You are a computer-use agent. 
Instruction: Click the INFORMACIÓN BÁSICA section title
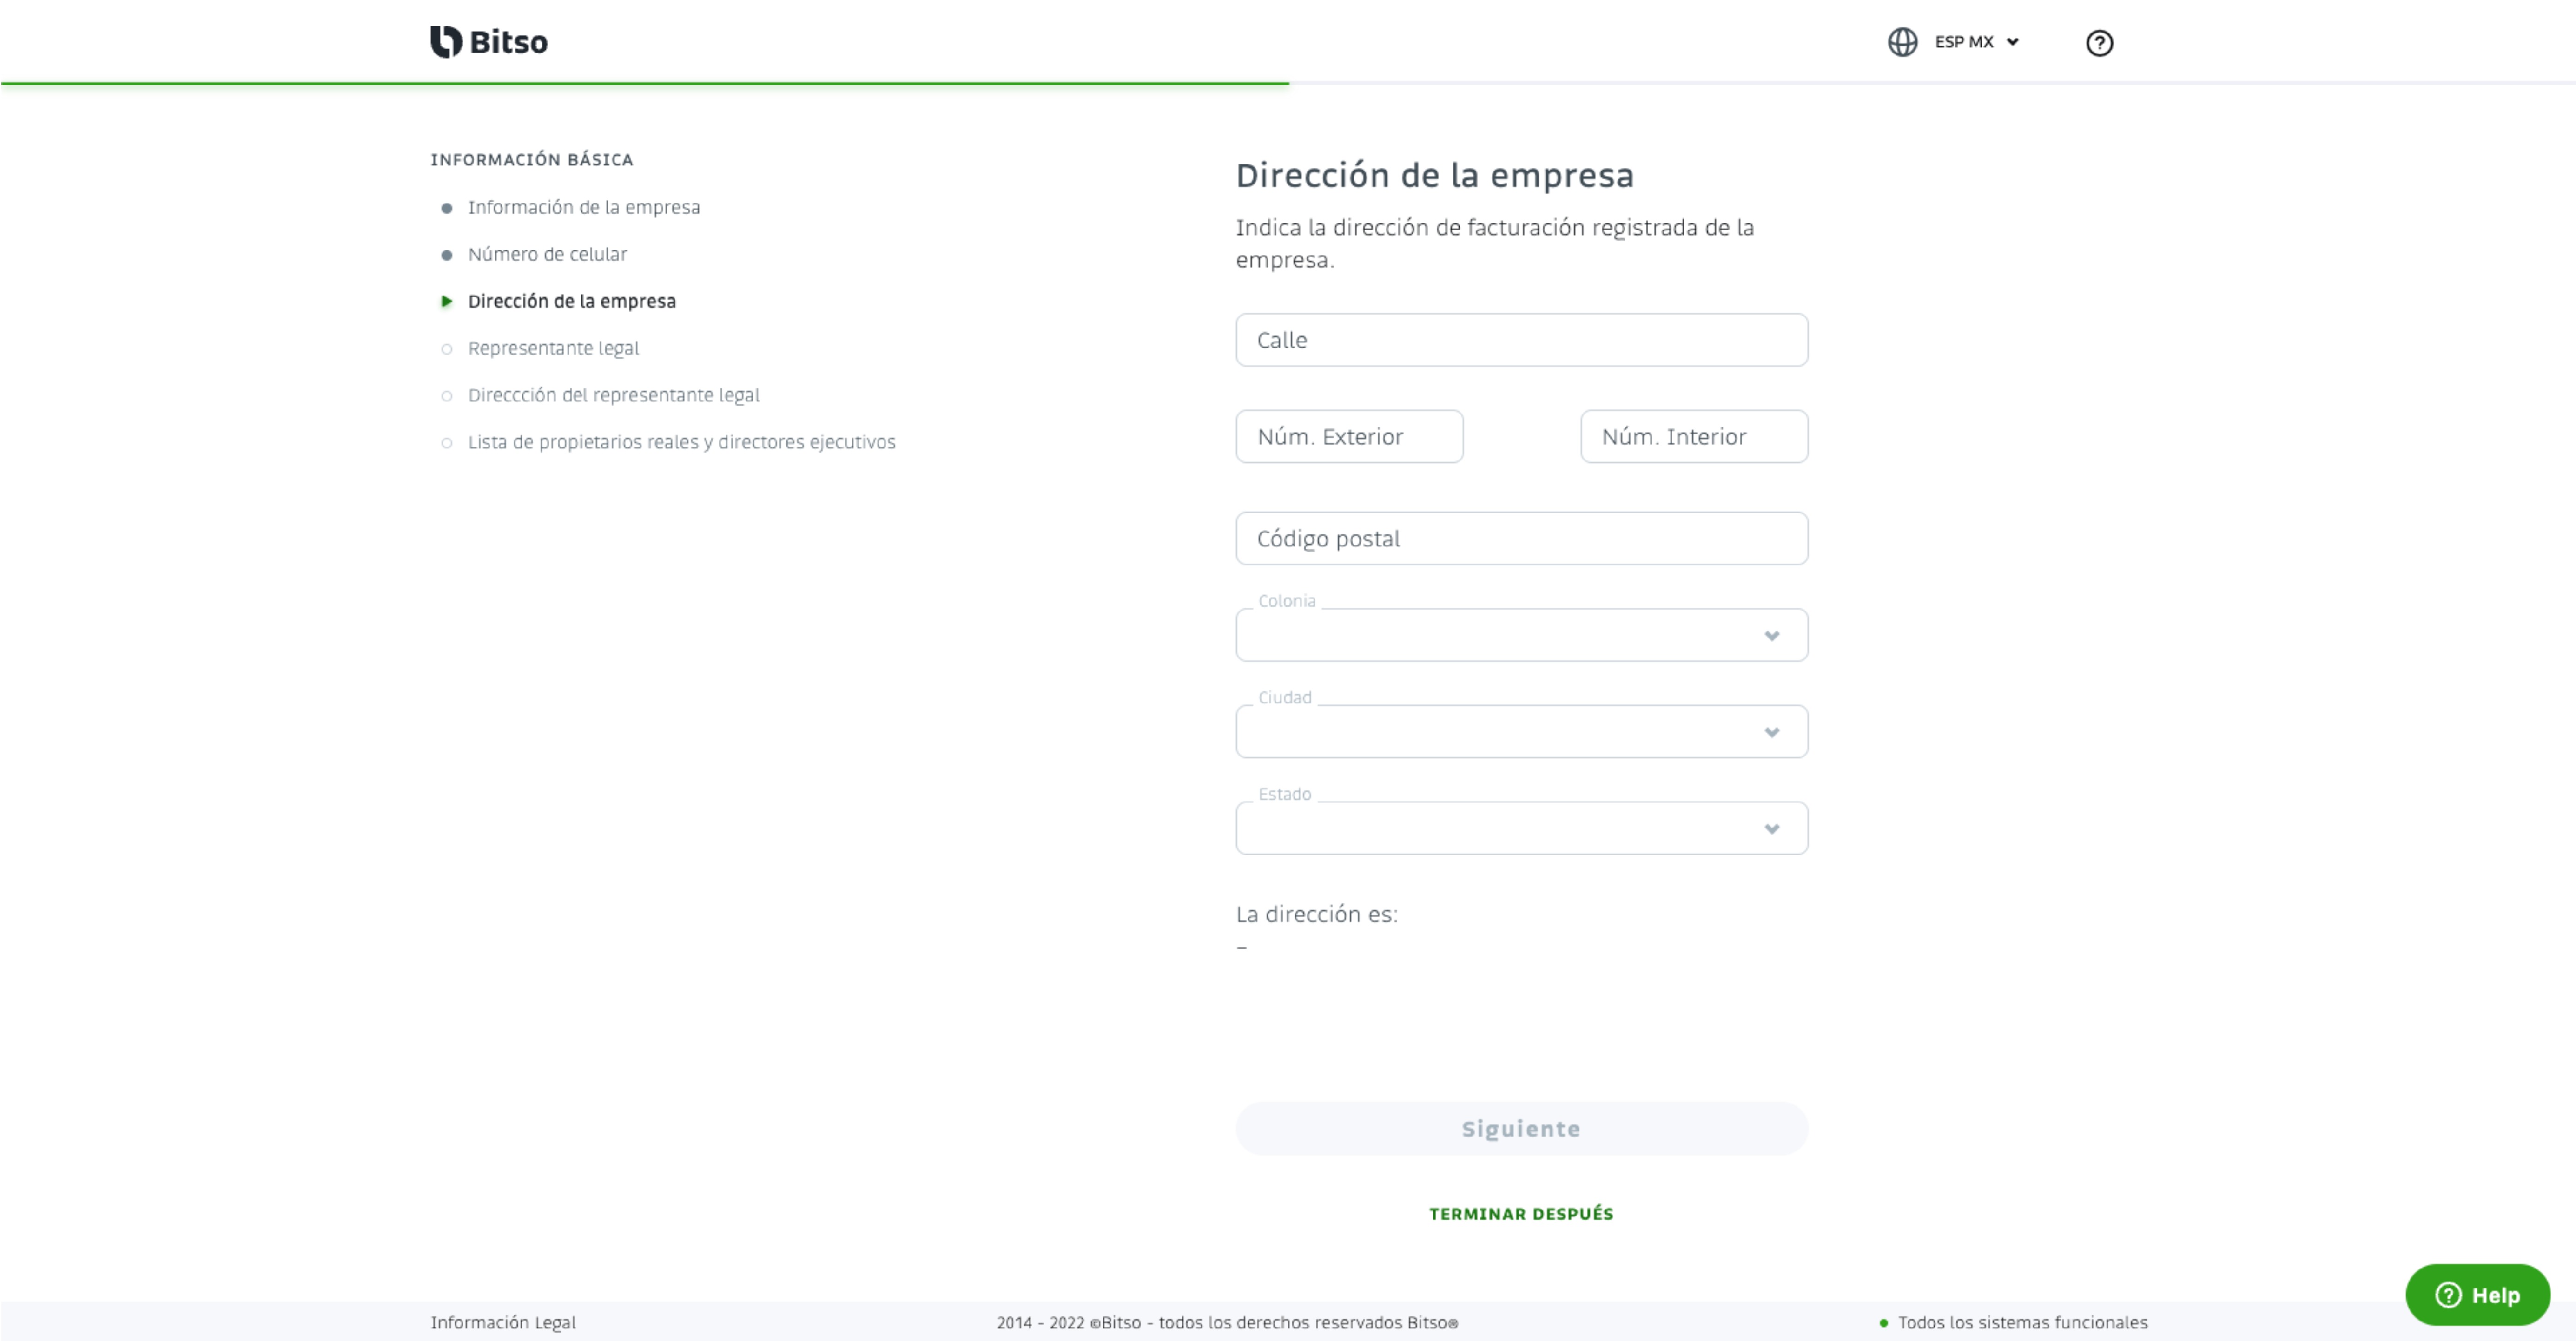(x=532, y=160)
